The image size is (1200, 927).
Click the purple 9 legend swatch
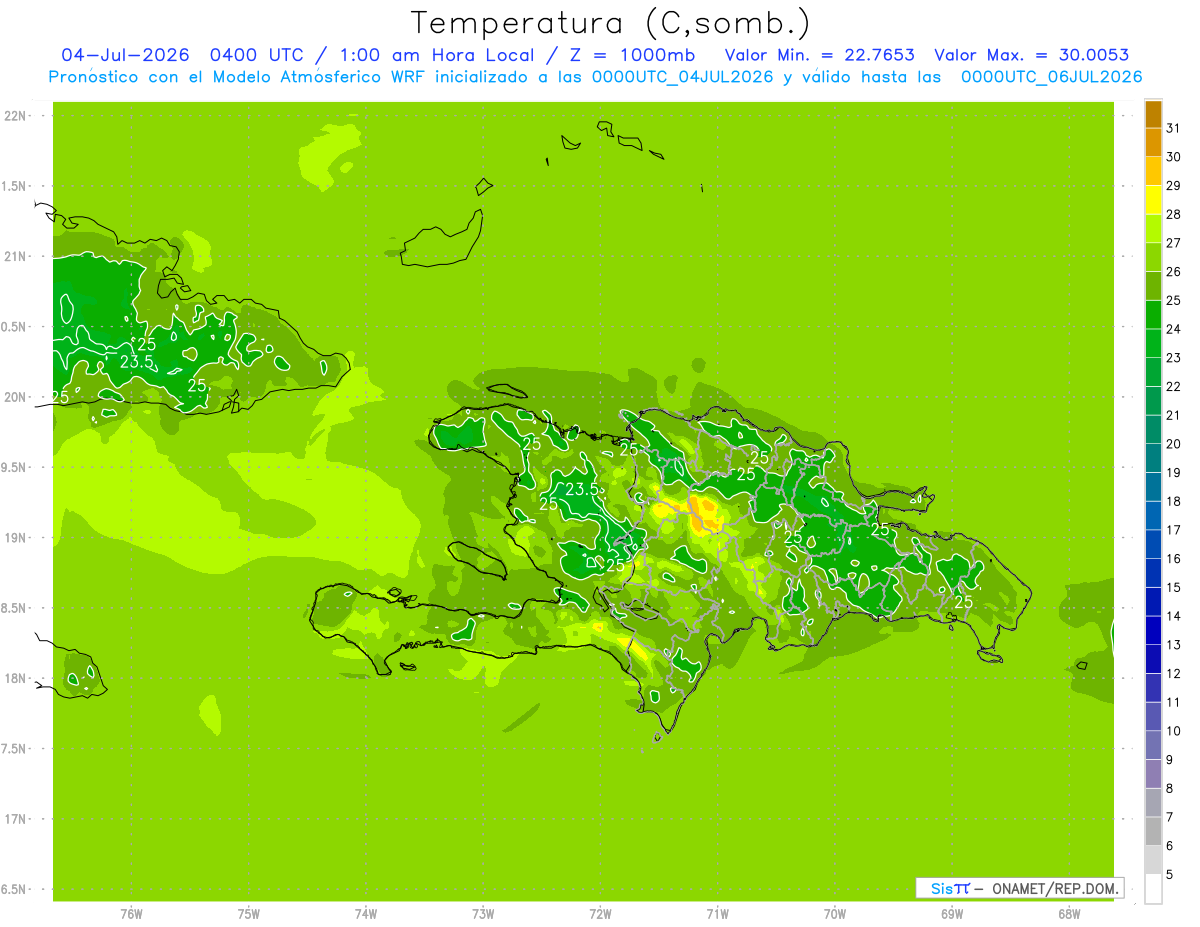pos(1153,746)
